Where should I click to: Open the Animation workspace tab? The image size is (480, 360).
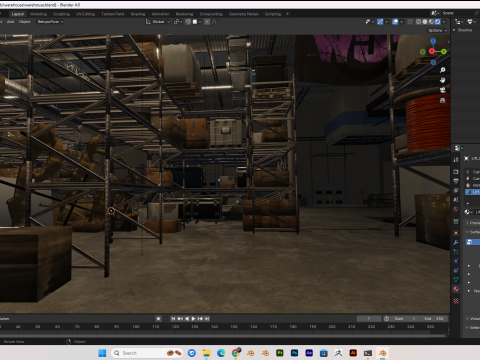coord(160,14)
